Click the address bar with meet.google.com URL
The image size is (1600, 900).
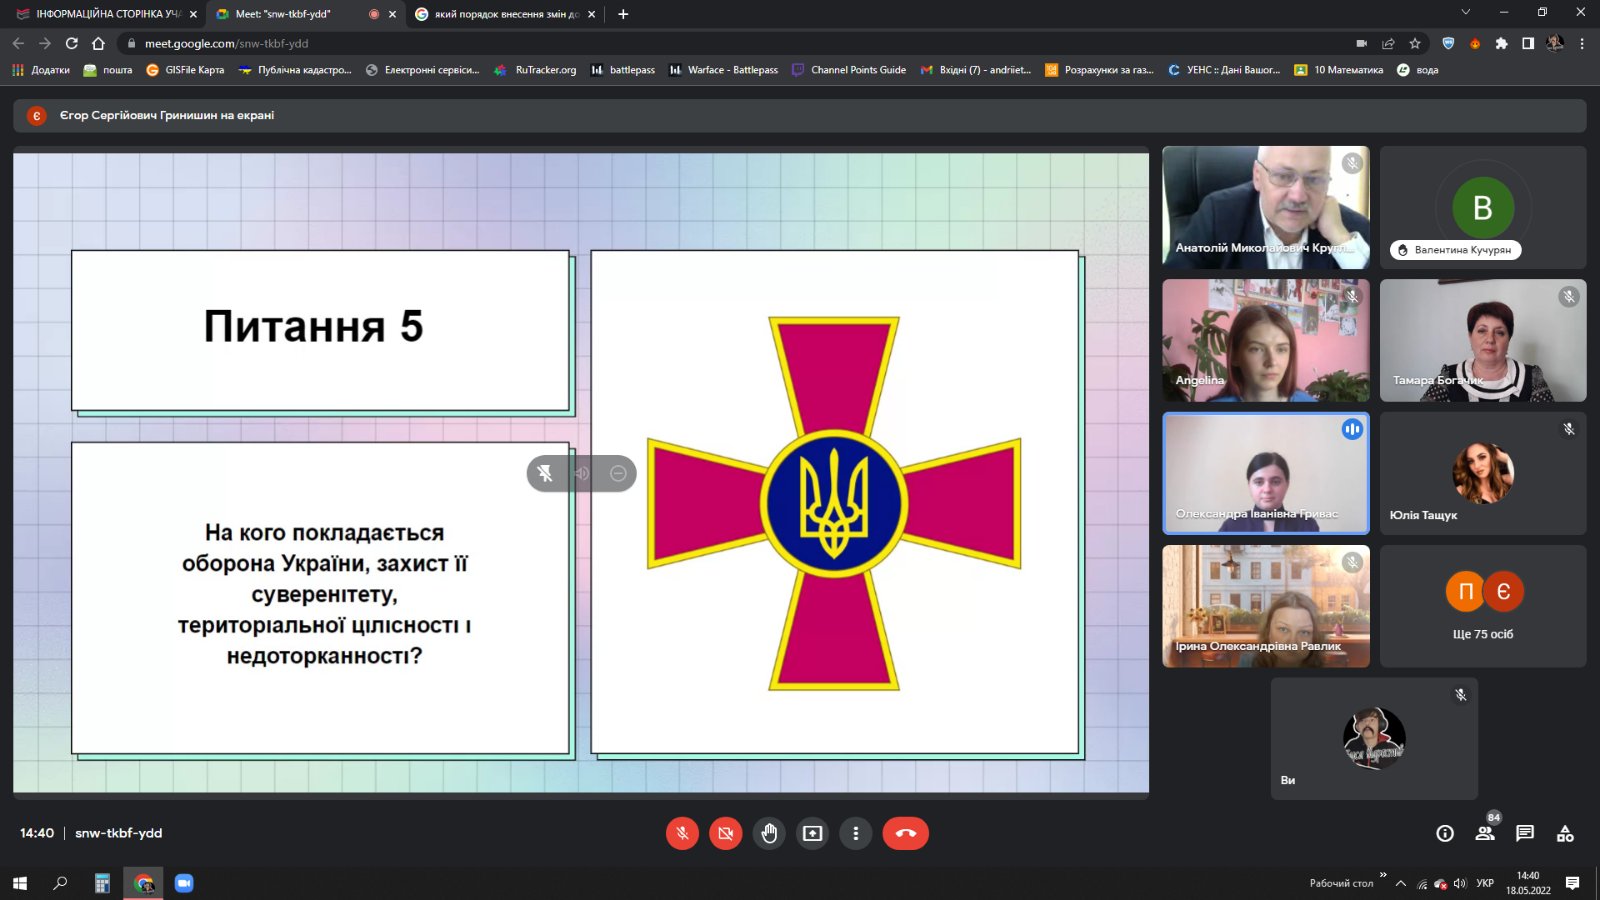point(740,43)
